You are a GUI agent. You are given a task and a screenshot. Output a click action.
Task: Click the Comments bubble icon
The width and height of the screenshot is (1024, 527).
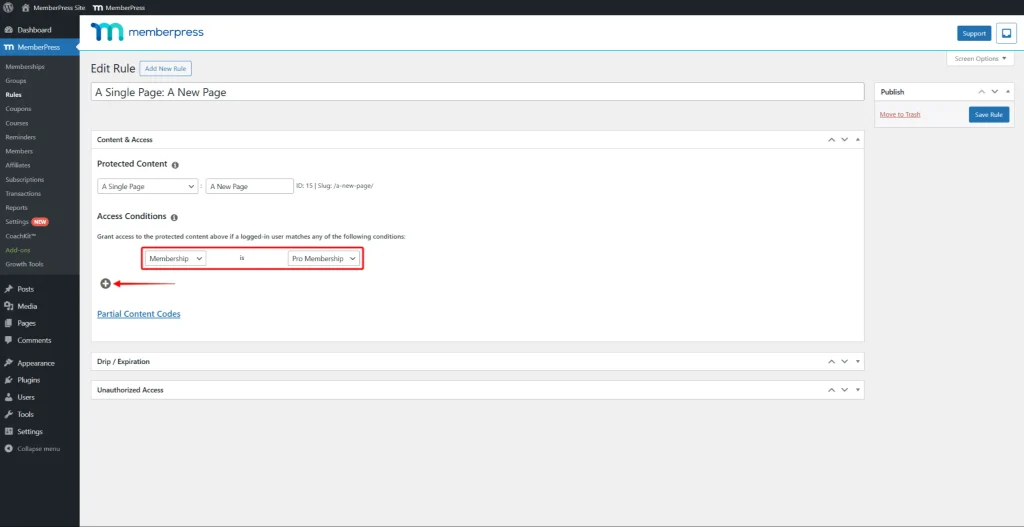point(8,340)
